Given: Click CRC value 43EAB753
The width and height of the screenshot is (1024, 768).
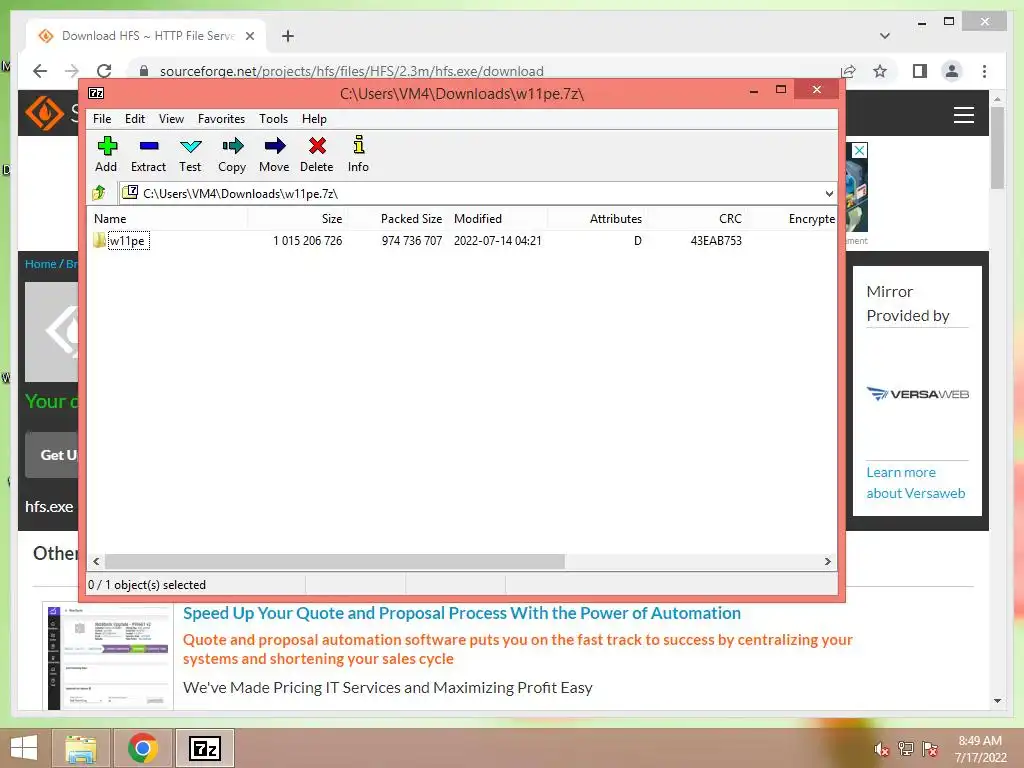Looking at the screenshot, I should point(716,240).
